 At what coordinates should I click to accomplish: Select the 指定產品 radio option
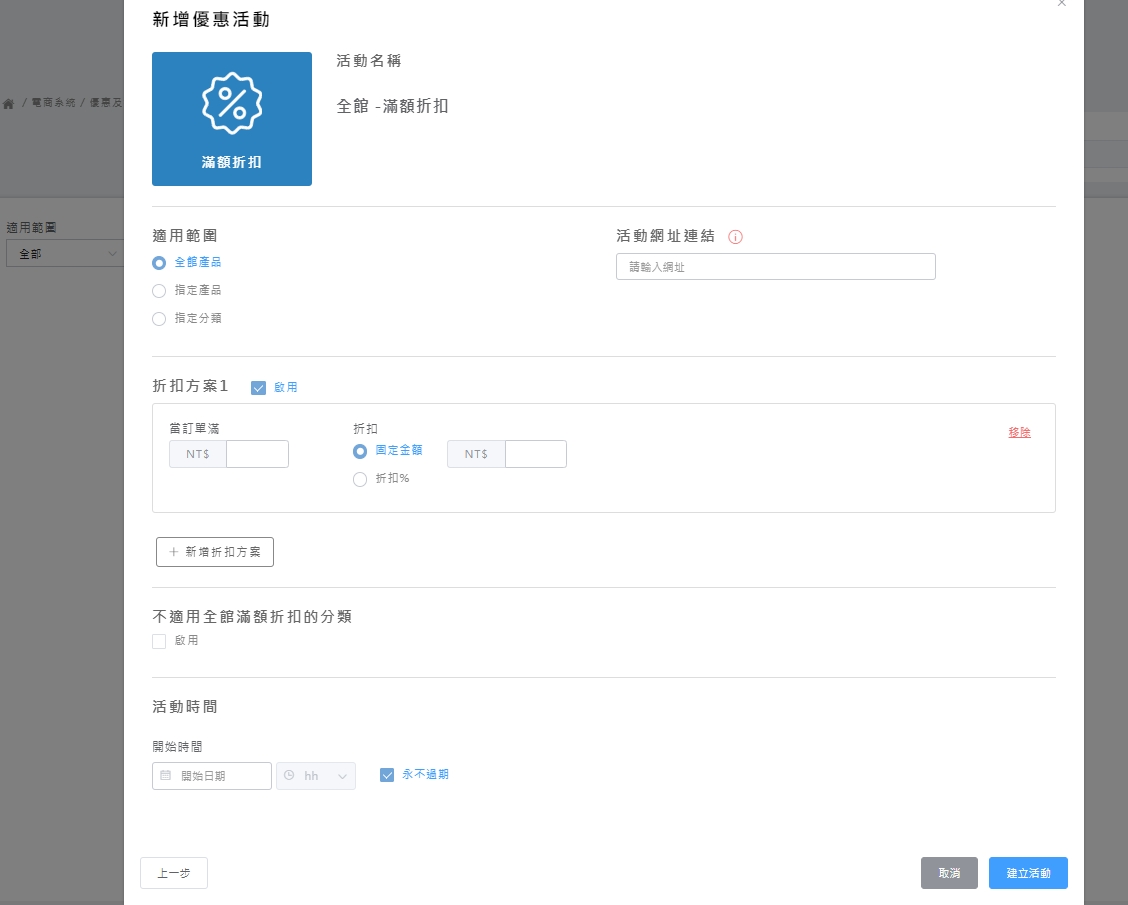pyautogui.click(x=159, y=291)
